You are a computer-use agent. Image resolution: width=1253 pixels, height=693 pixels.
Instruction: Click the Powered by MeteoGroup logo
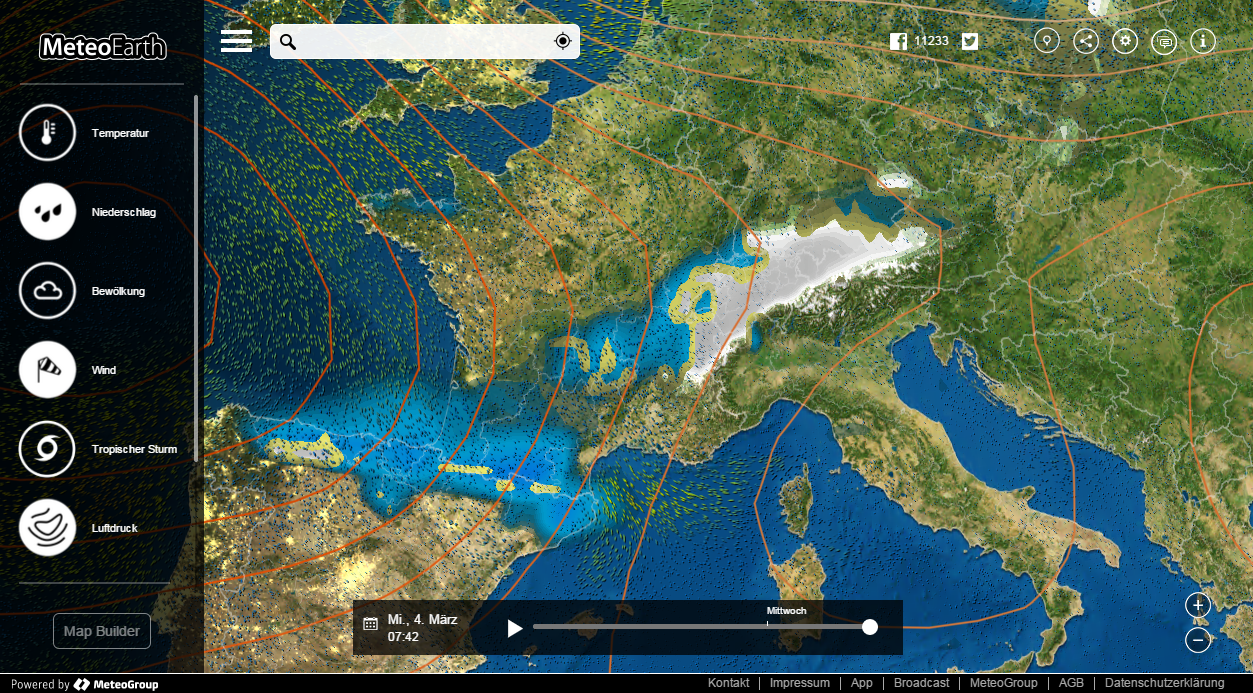84,685
